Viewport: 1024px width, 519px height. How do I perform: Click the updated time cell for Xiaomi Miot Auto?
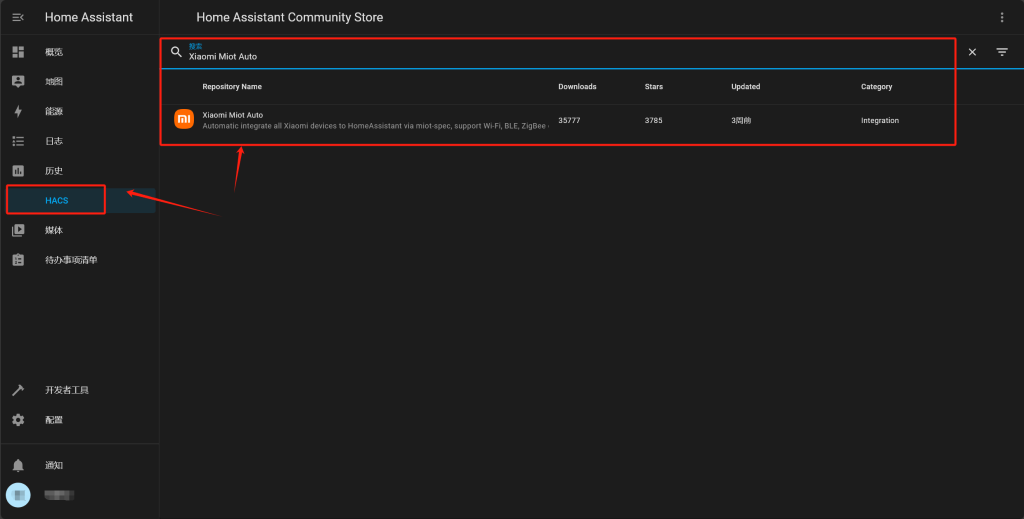click(x=741, y=121)
